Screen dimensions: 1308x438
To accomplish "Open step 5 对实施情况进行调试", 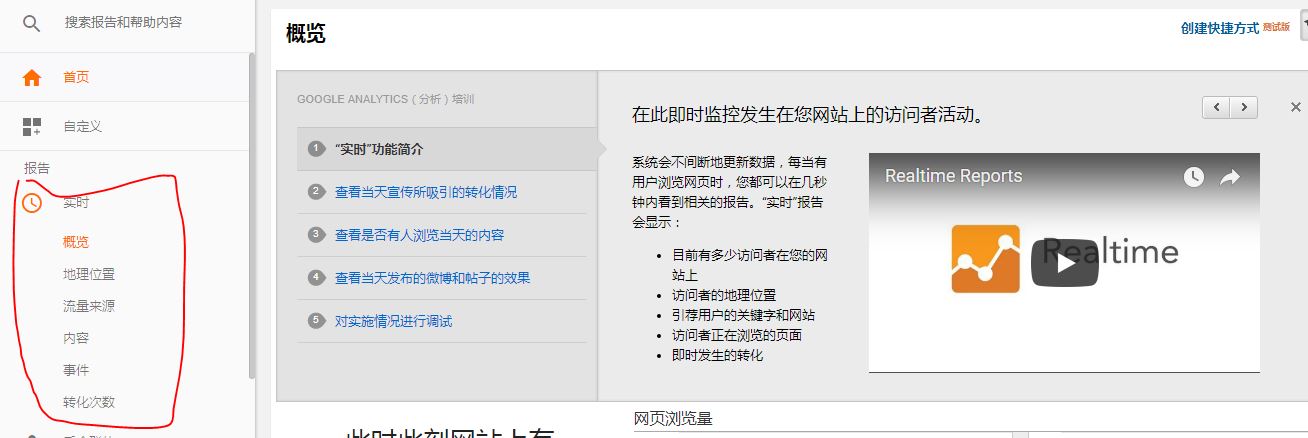I will [393, 321].
